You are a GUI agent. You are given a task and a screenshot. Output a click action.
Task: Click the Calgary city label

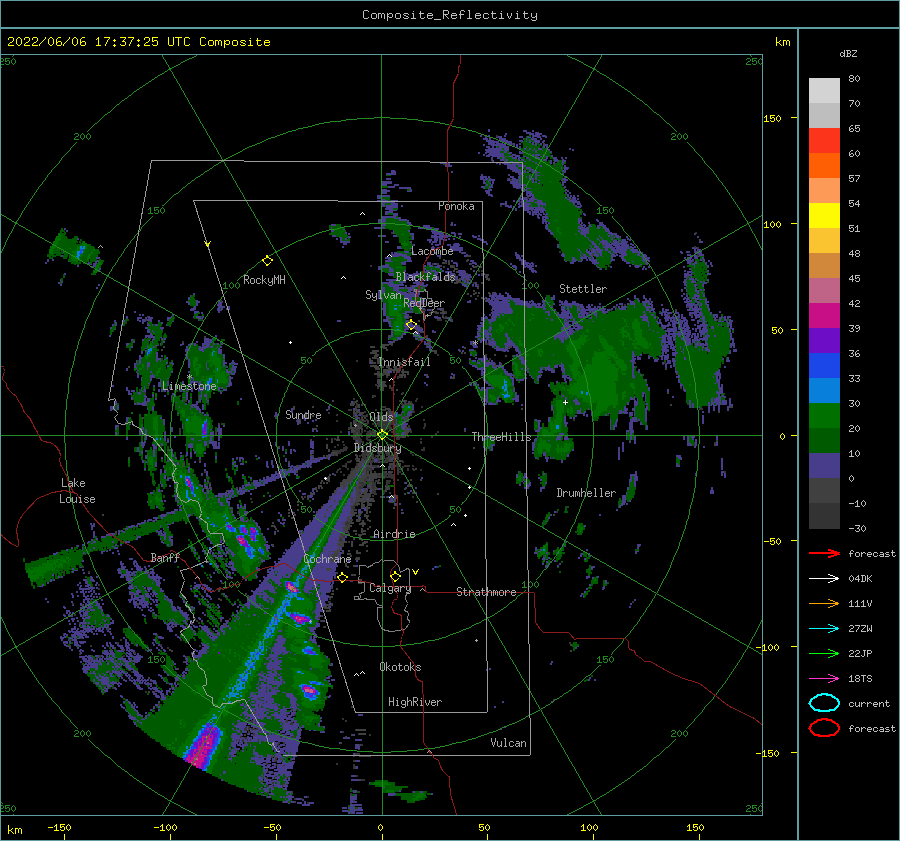[x=390, y=588]
